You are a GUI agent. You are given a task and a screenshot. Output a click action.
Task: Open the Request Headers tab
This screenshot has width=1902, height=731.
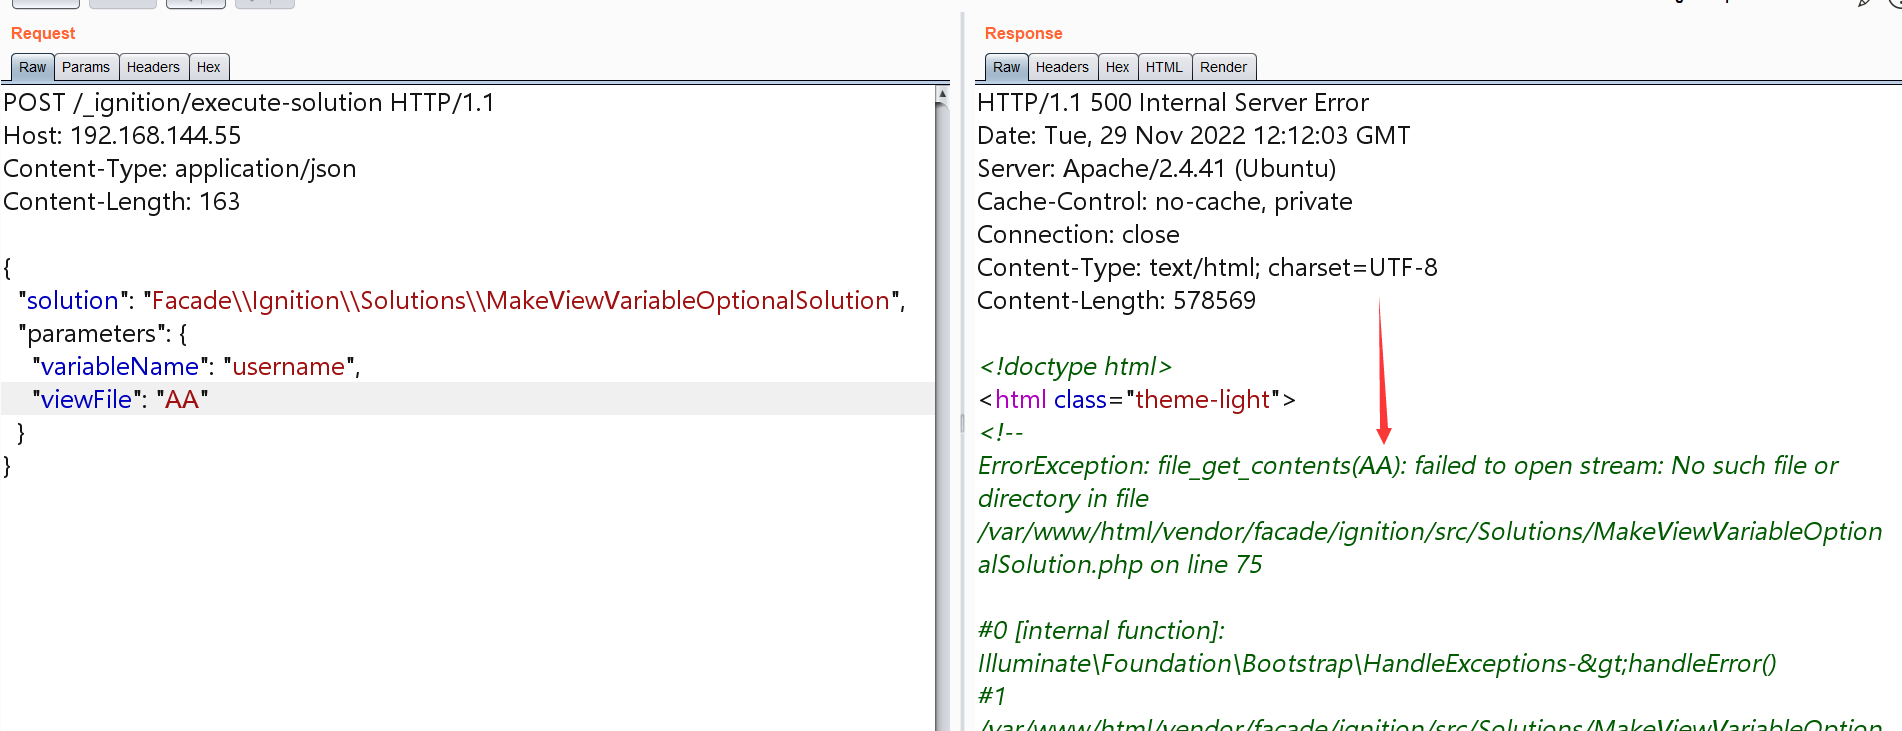click(x=153, y=67)
